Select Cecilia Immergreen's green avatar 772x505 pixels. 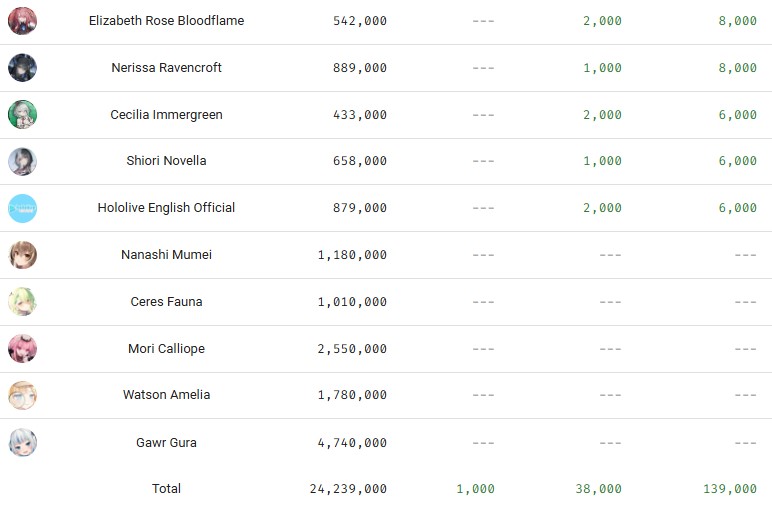click(22, 115)
